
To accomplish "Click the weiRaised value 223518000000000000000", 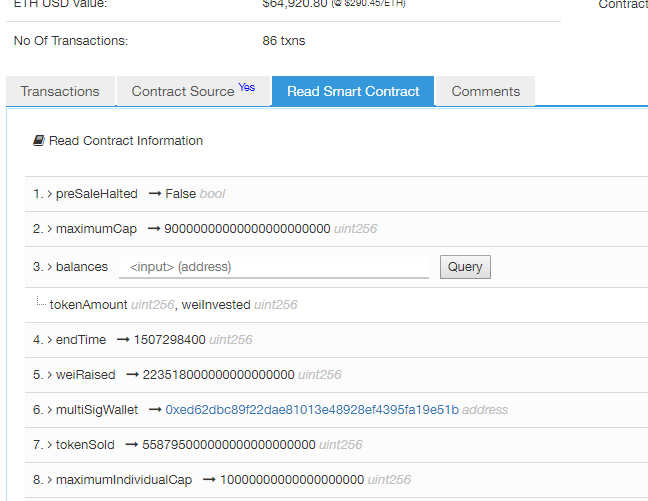I will point(218,375).
